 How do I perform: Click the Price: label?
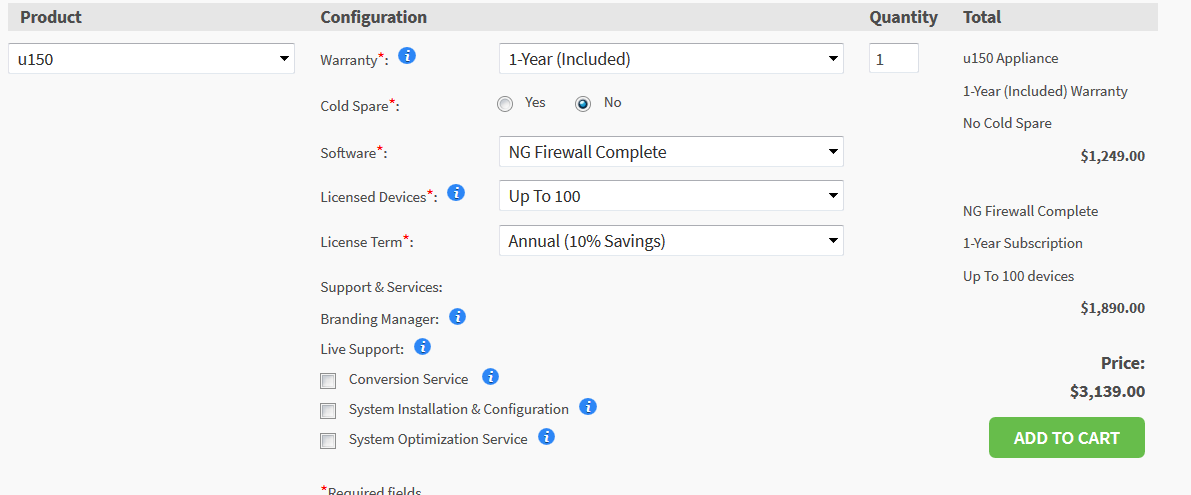coord(1123,363)
